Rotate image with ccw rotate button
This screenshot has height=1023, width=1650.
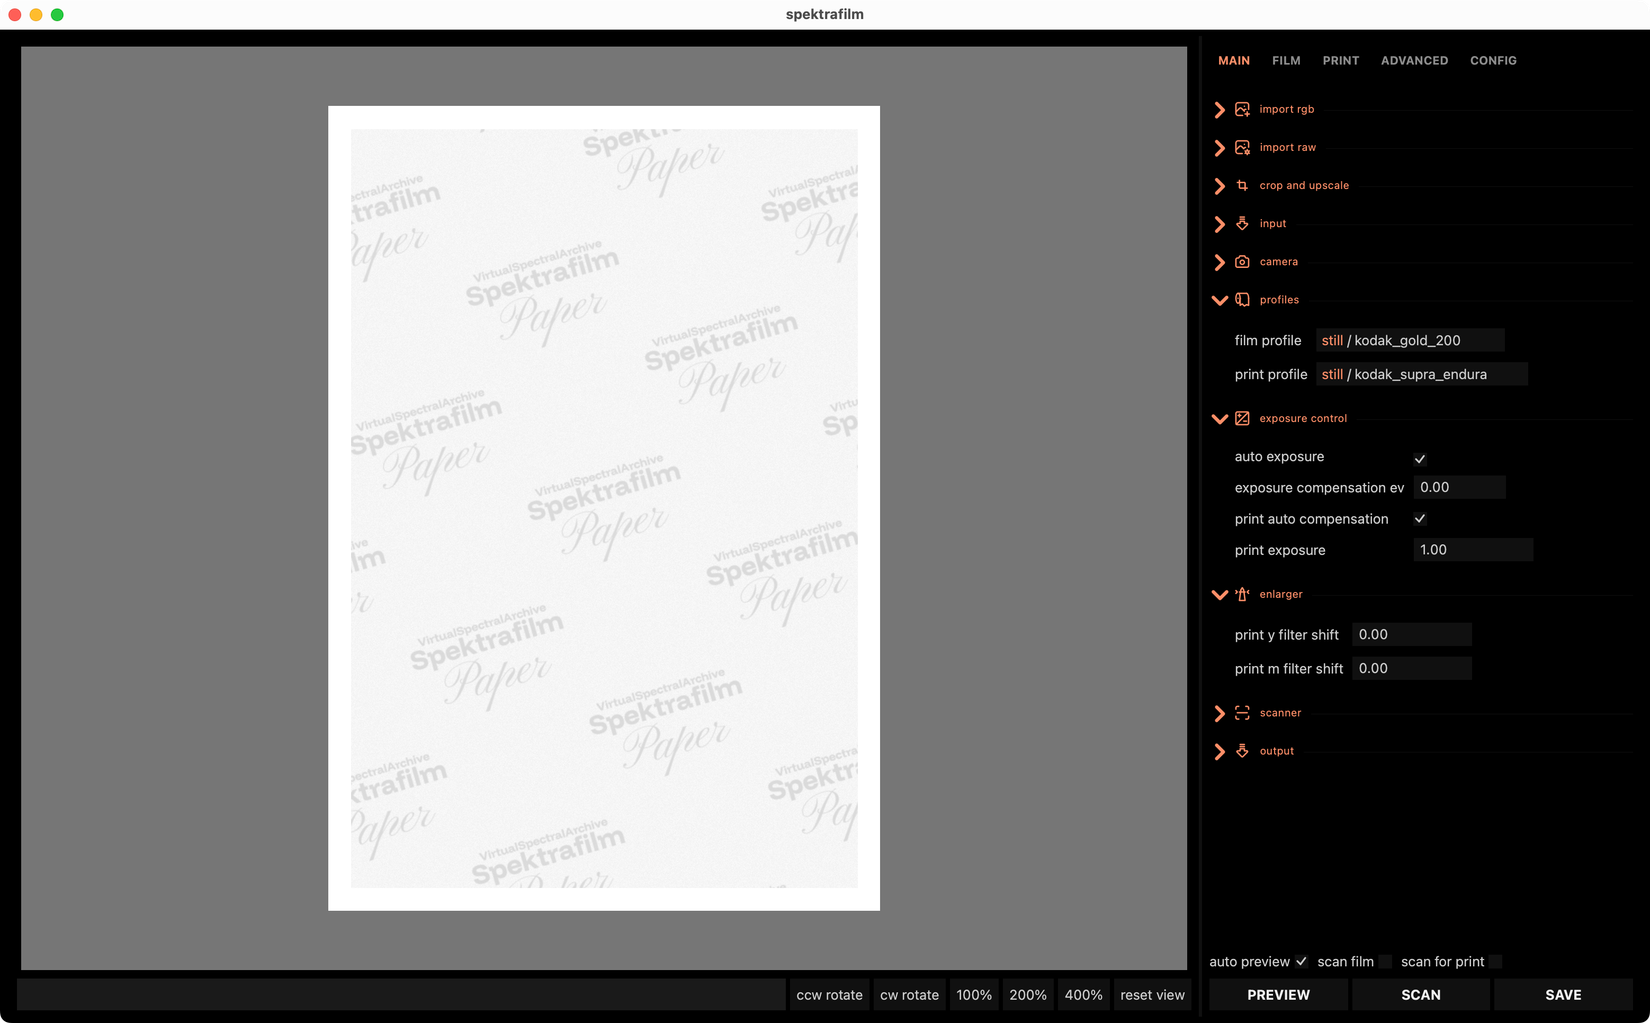[829, 995]
